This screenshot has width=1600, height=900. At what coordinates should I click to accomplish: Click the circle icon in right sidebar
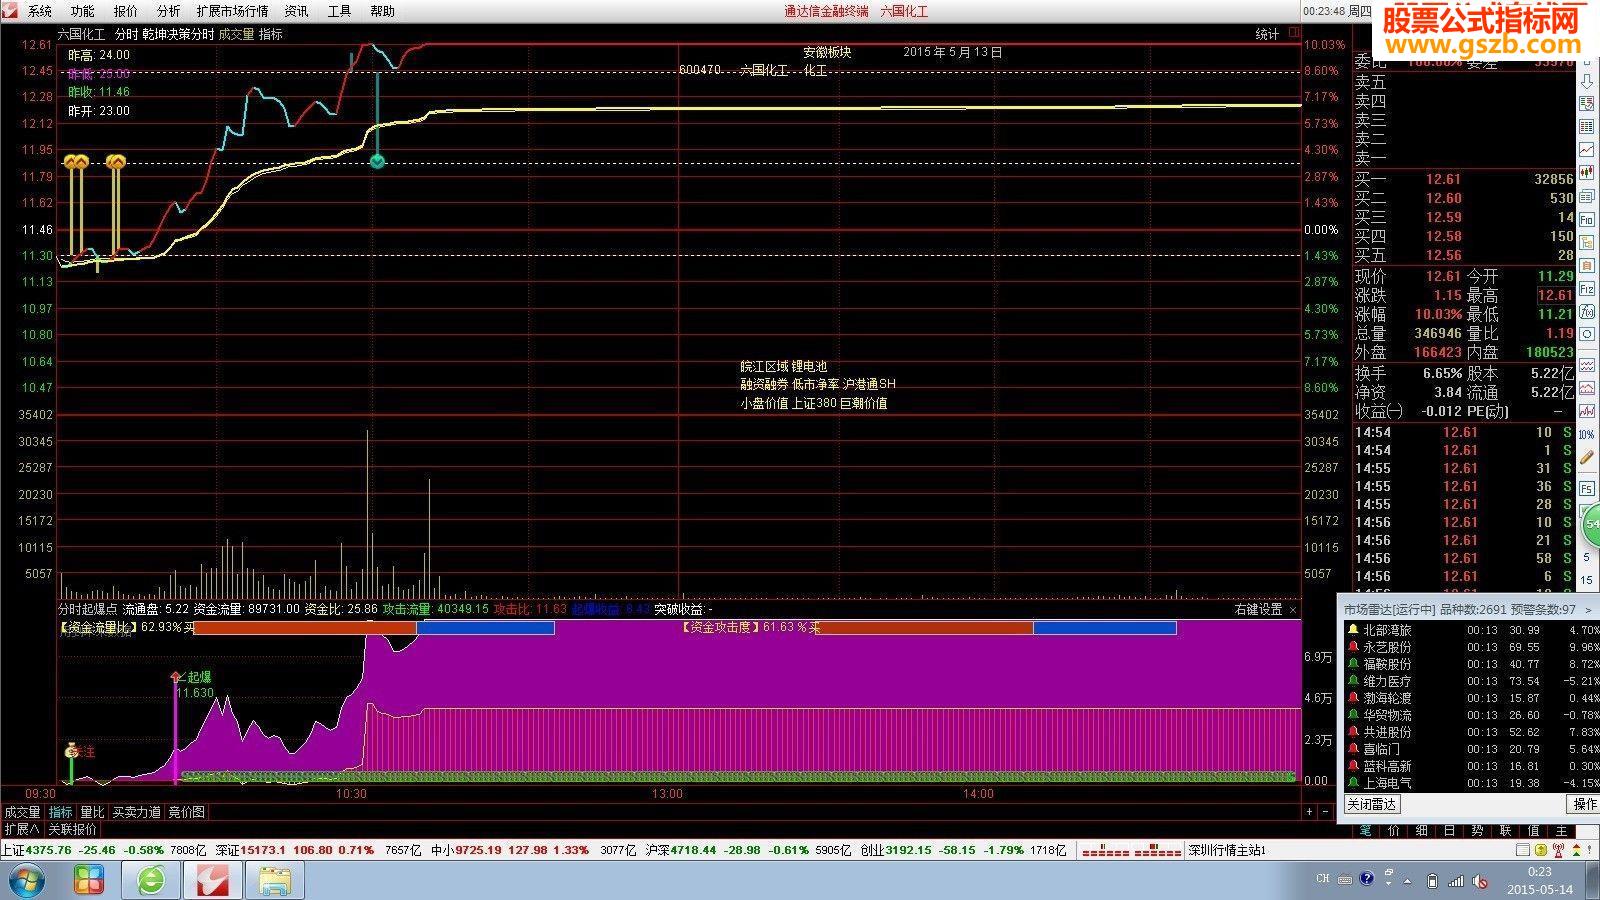[x=1587, y=333]
